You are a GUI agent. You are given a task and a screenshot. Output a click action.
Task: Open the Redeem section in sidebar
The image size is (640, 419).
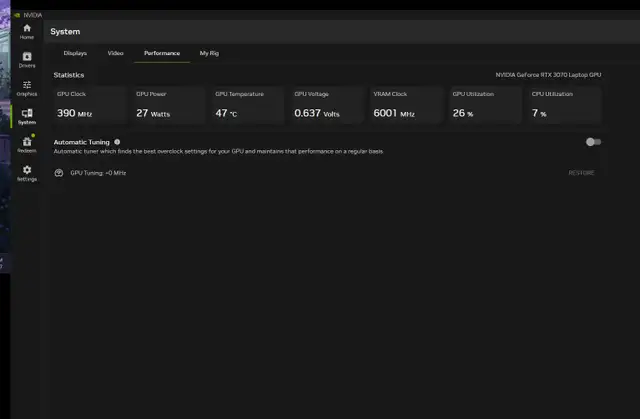(x=27, y=145)
